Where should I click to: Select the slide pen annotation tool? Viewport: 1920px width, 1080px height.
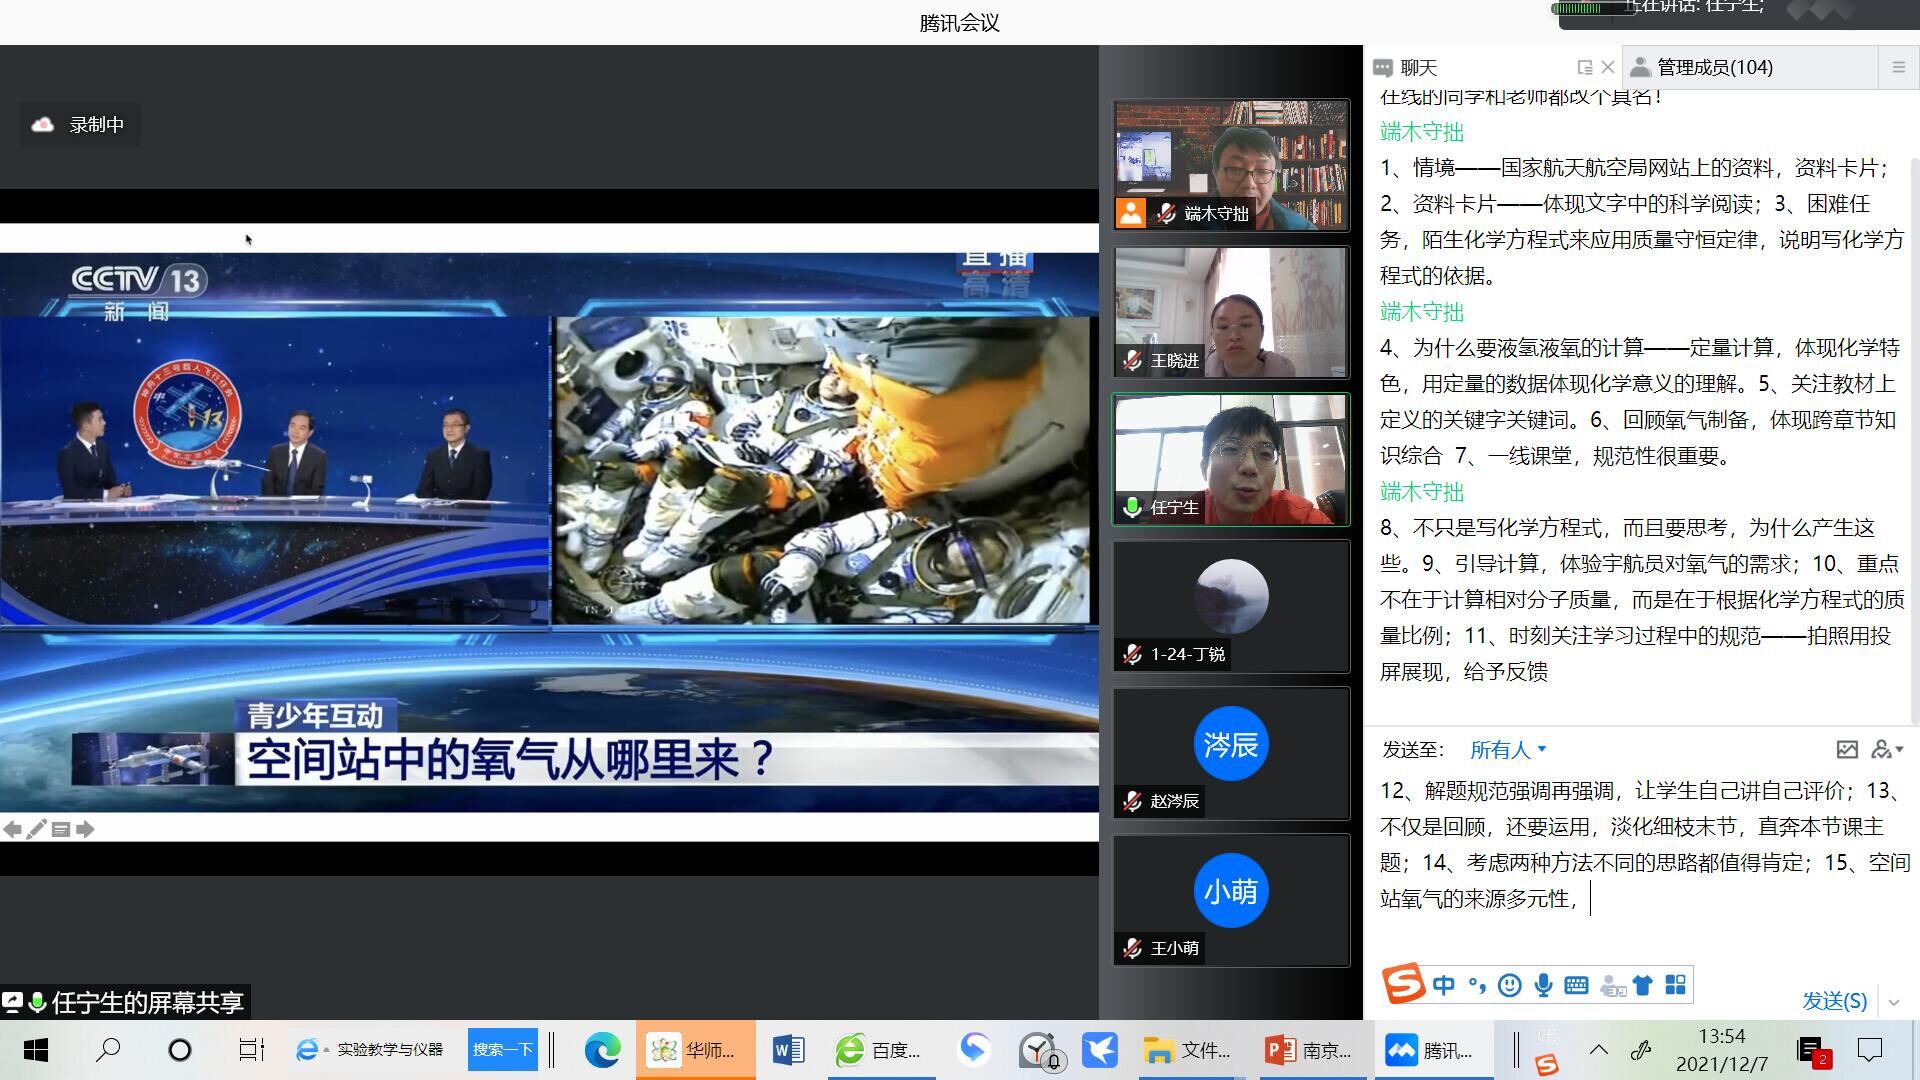pos(37,829)
